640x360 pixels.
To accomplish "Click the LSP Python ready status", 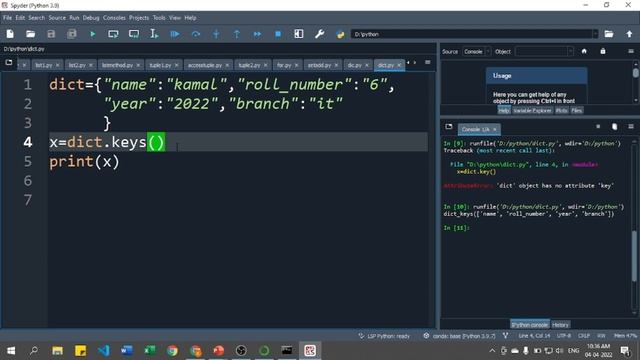I will [x=384, y=336].
